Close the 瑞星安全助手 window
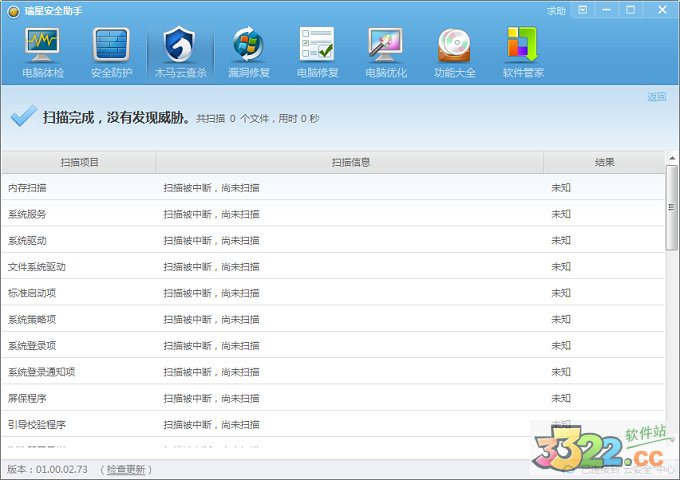The height and width of the screenshot is (480, 680). point(662,10)
